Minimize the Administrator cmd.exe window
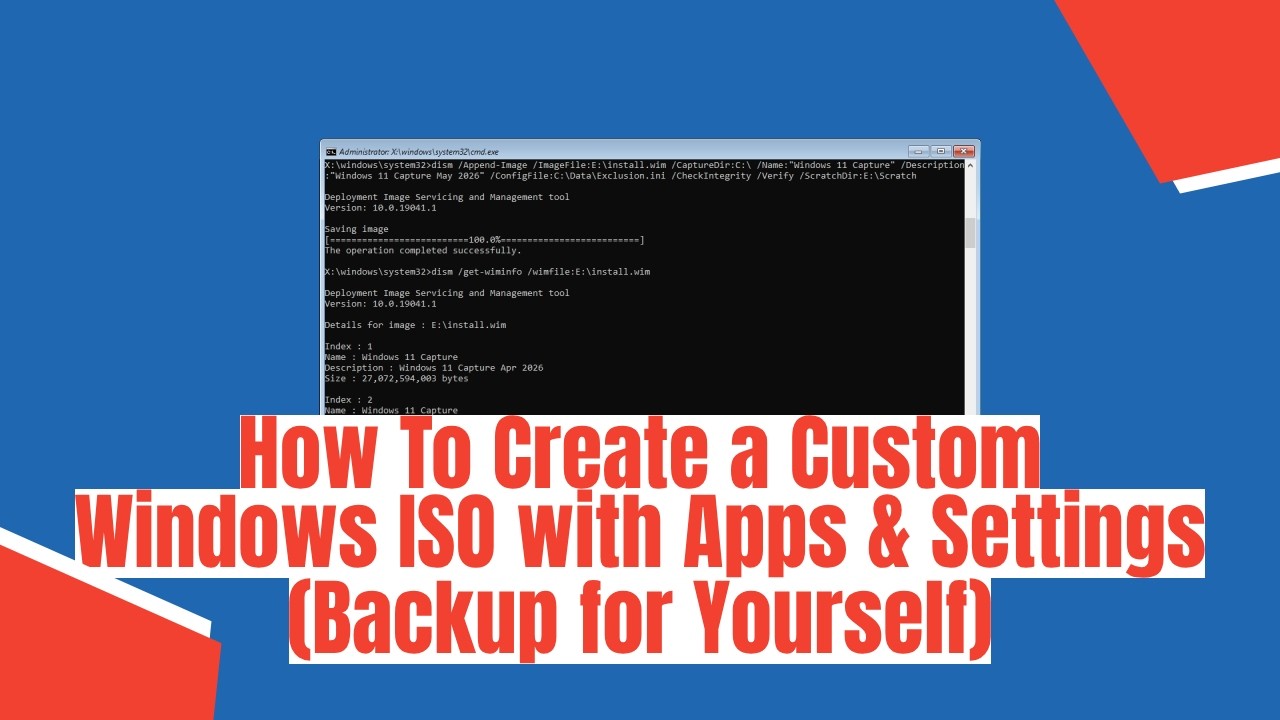Image resolution: width=1280 pixels, height=720 pixels. tap(919, 151)
